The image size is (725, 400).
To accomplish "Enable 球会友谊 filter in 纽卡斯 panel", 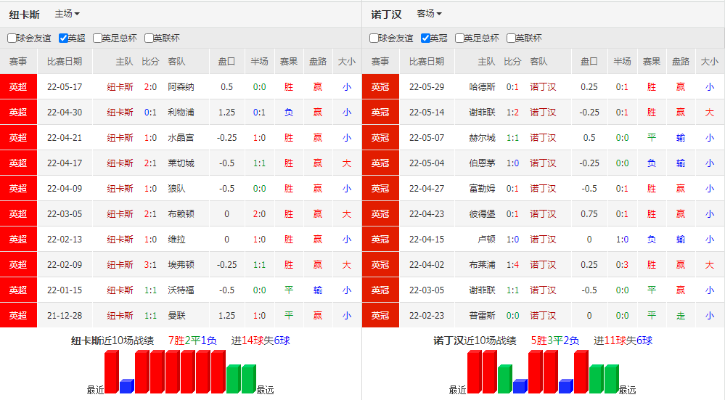I will [12, 38].
